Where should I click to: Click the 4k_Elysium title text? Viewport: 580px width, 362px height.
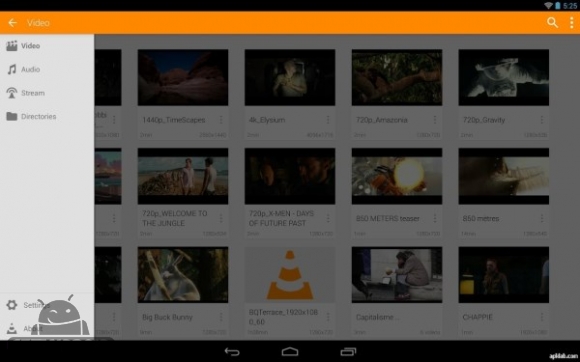coord(267,120)
